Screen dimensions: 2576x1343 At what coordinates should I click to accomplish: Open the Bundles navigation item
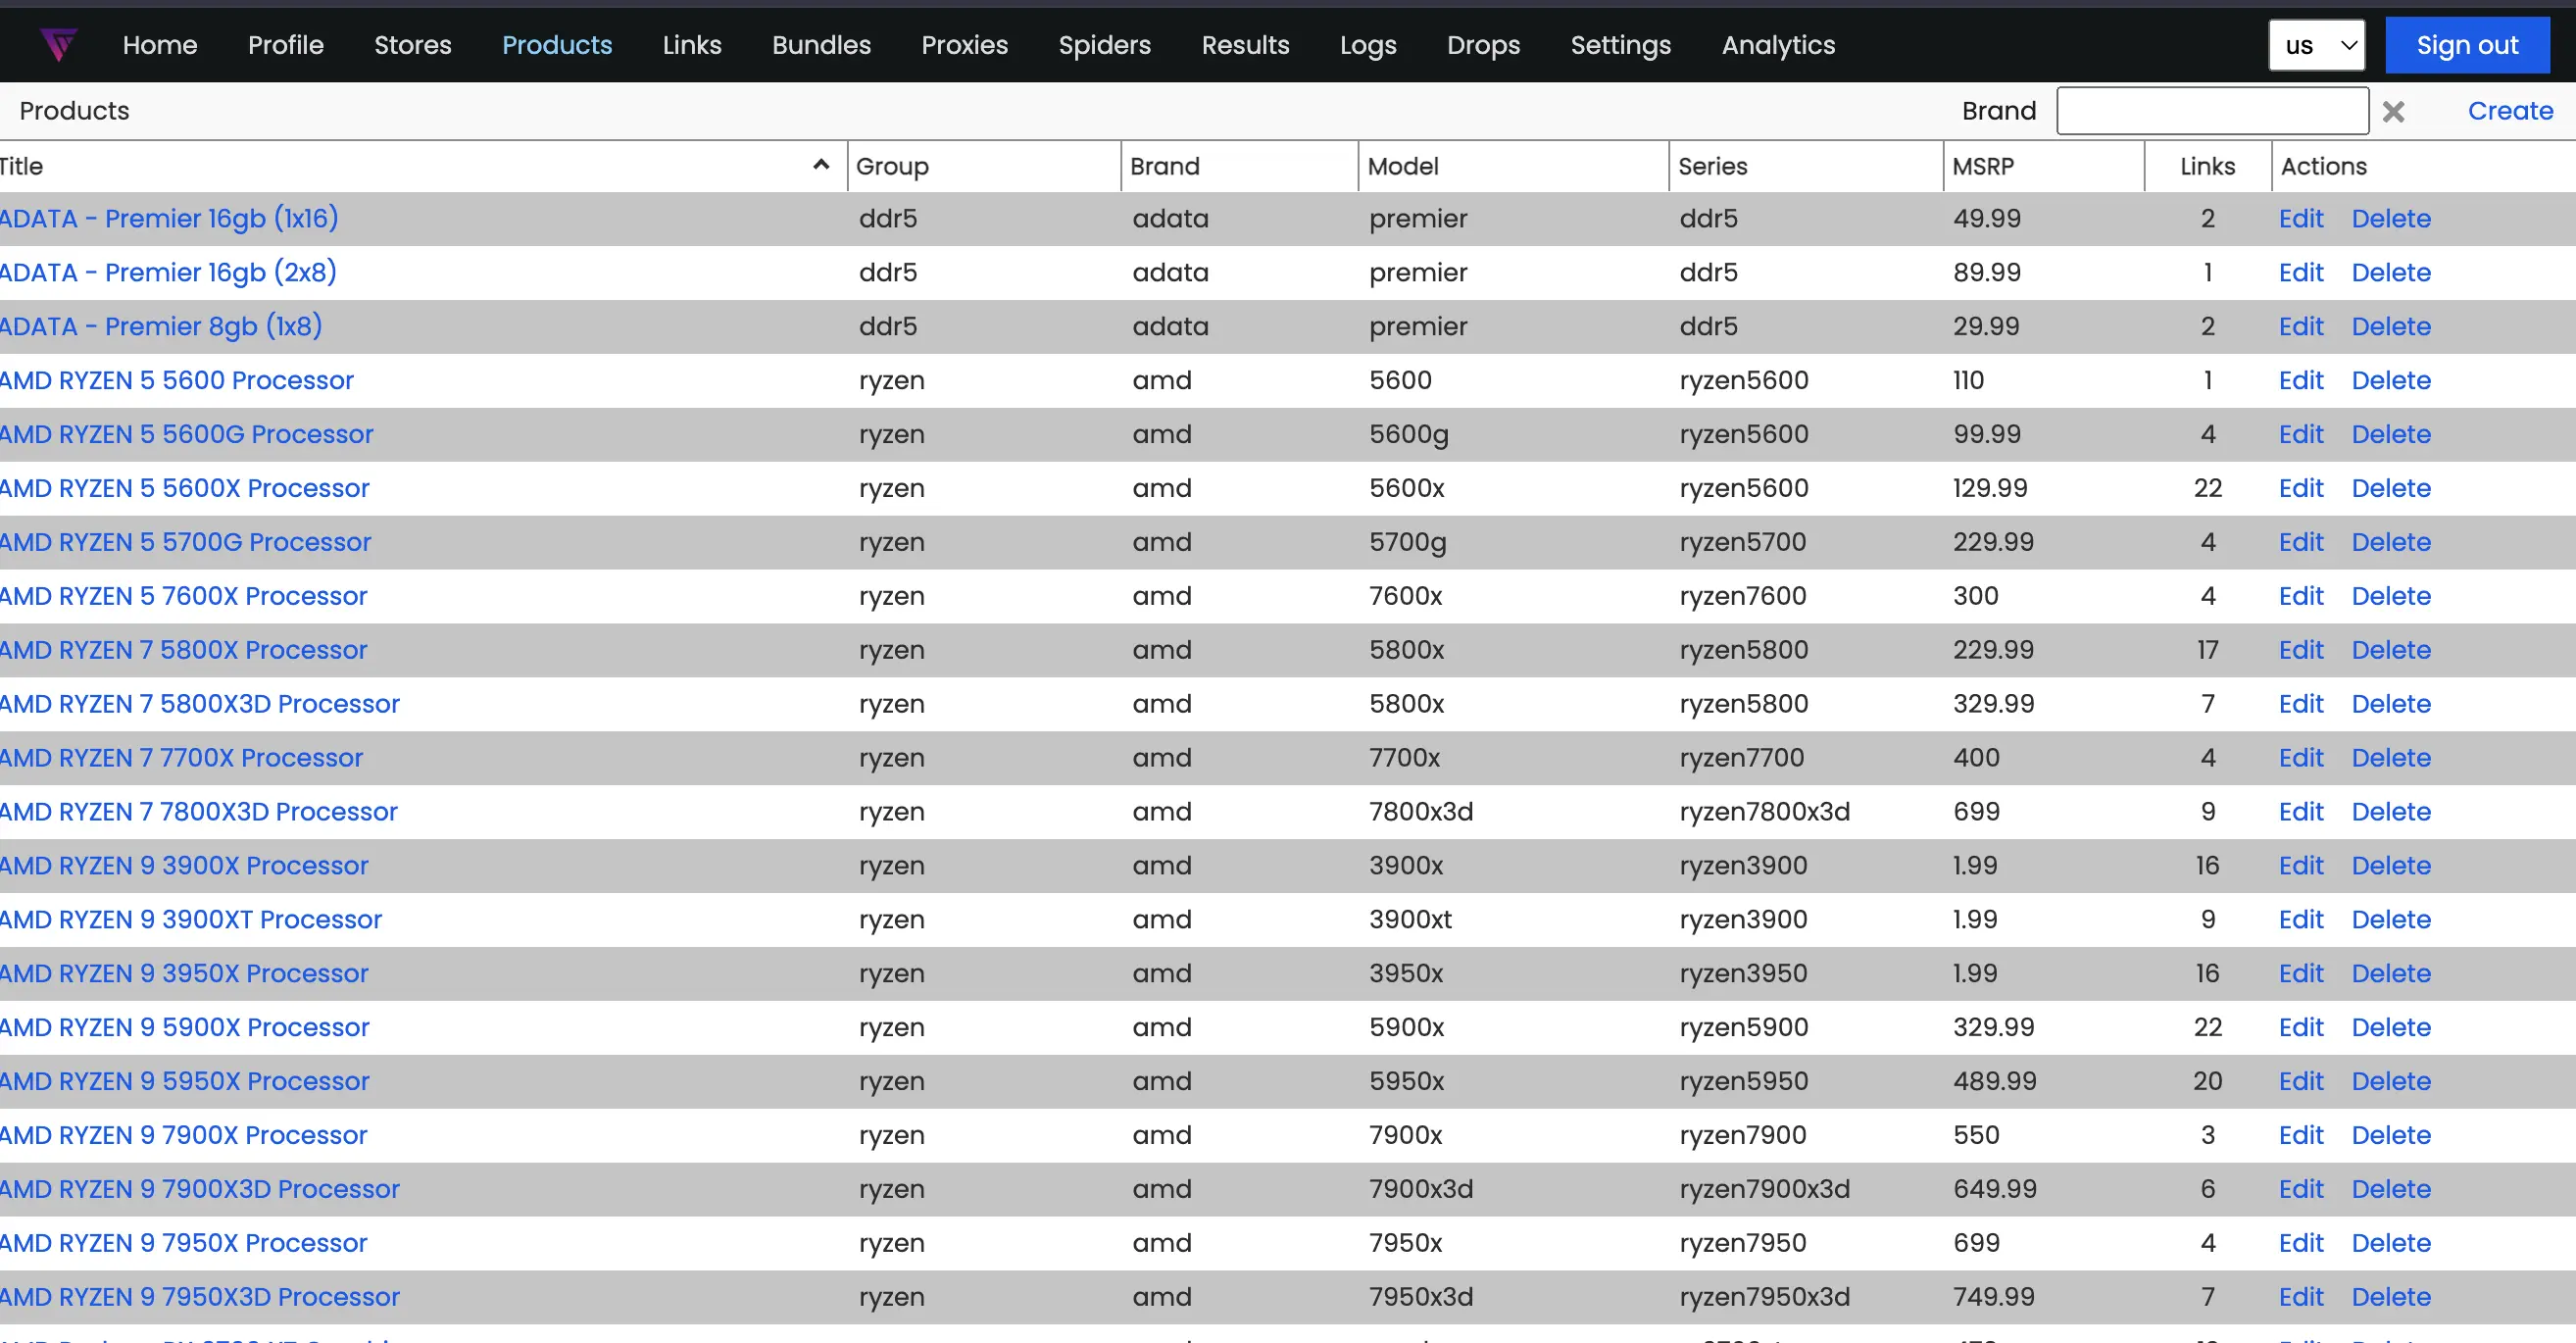[821, 45]
